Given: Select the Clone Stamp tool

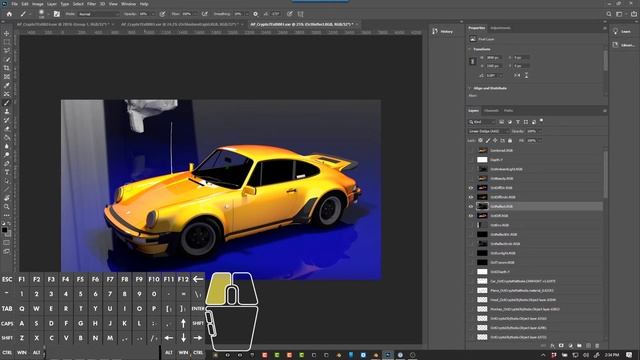Looking at the screenshot, I should click(7, 111).
